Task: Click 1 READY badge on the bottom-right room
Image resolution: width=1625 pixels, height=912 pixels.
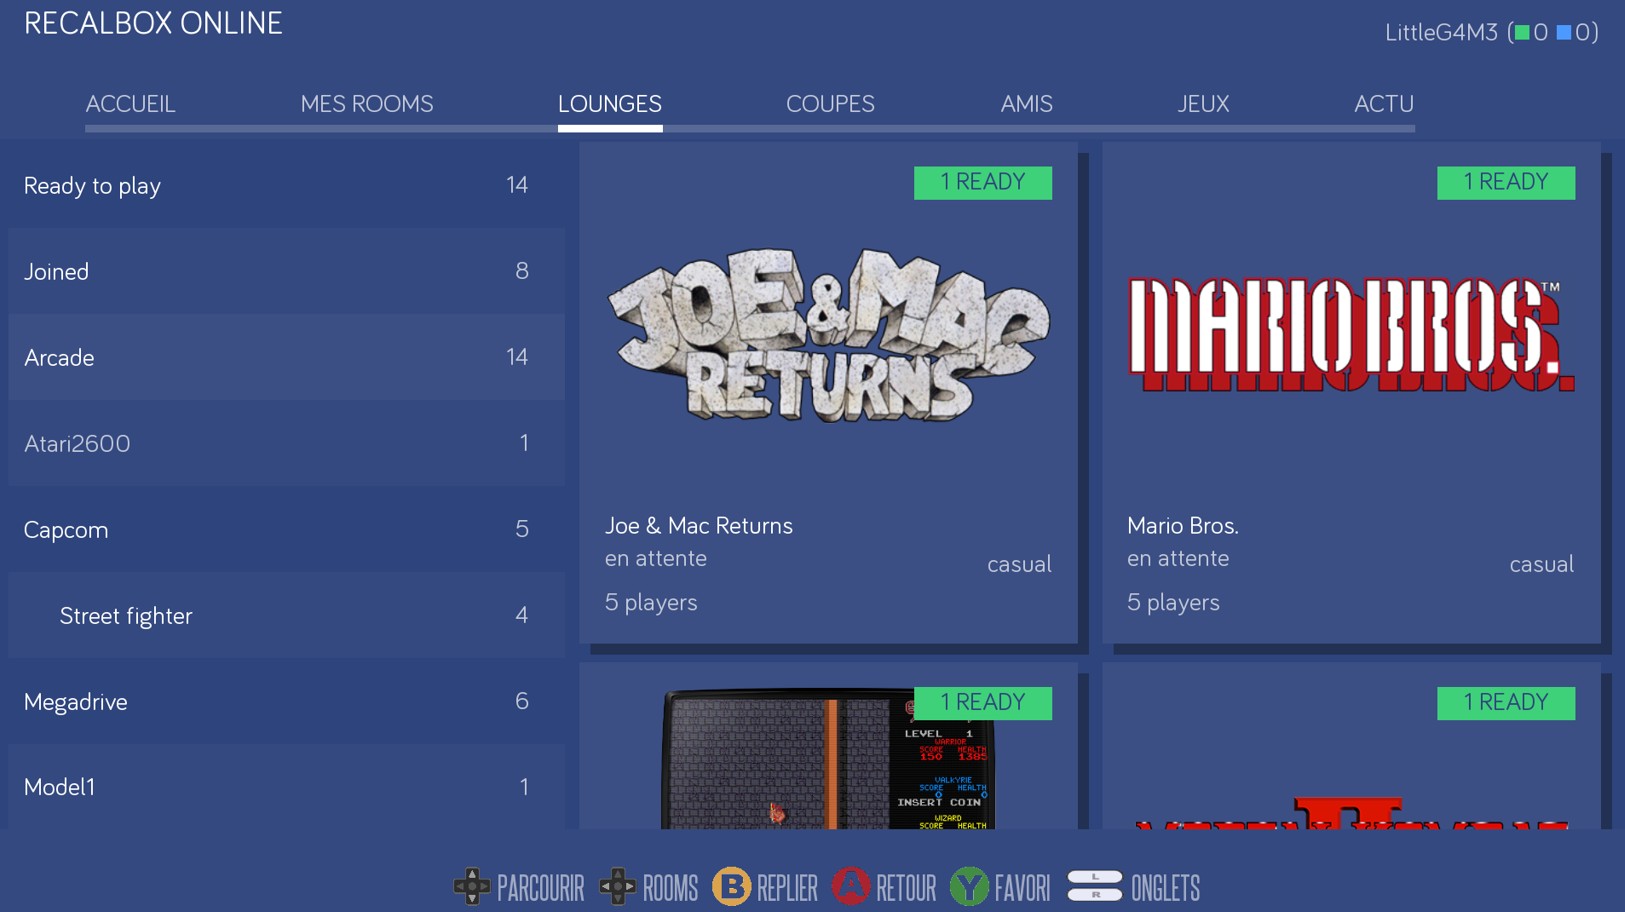Action: [x=1506, y=703]
